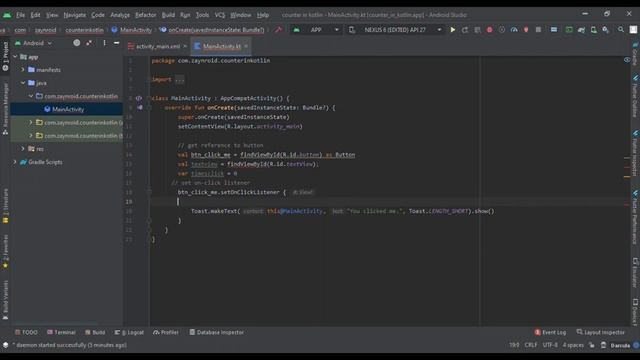Toggle the inspections eye icon in editor corner
Image resolution: width=640 pixels, height=360 pixels.
(x=627, y=60)
